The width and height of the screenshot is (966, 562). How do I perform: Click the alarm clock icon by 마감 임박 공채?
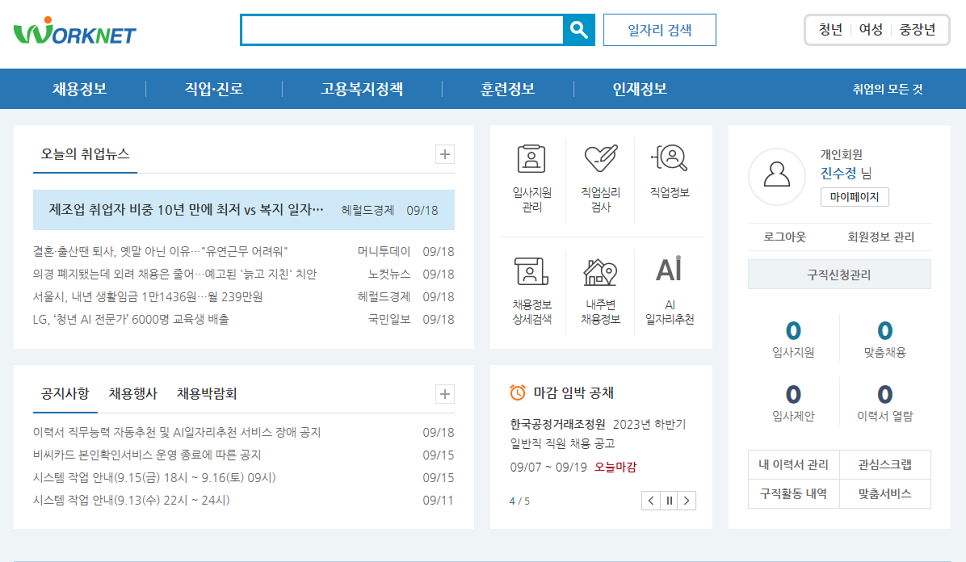(x=518, y=393)
